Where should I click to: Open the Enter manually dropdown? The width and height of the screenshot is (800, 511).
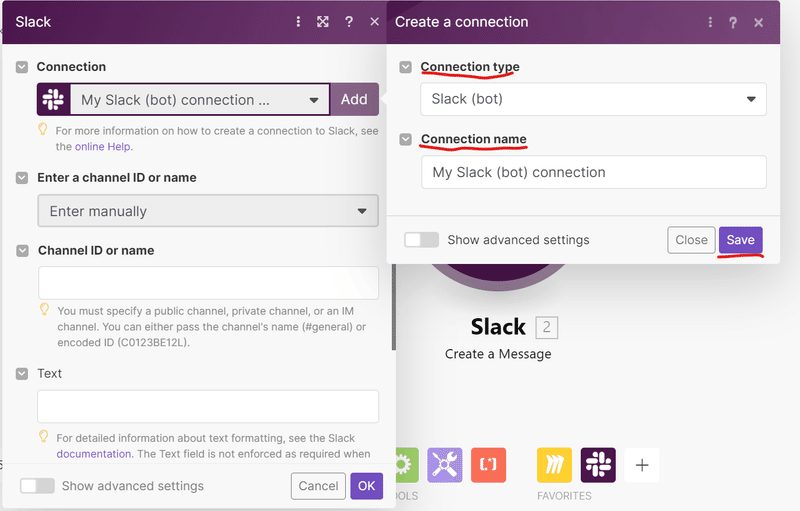pyautogui.click(x=208, y=211)
